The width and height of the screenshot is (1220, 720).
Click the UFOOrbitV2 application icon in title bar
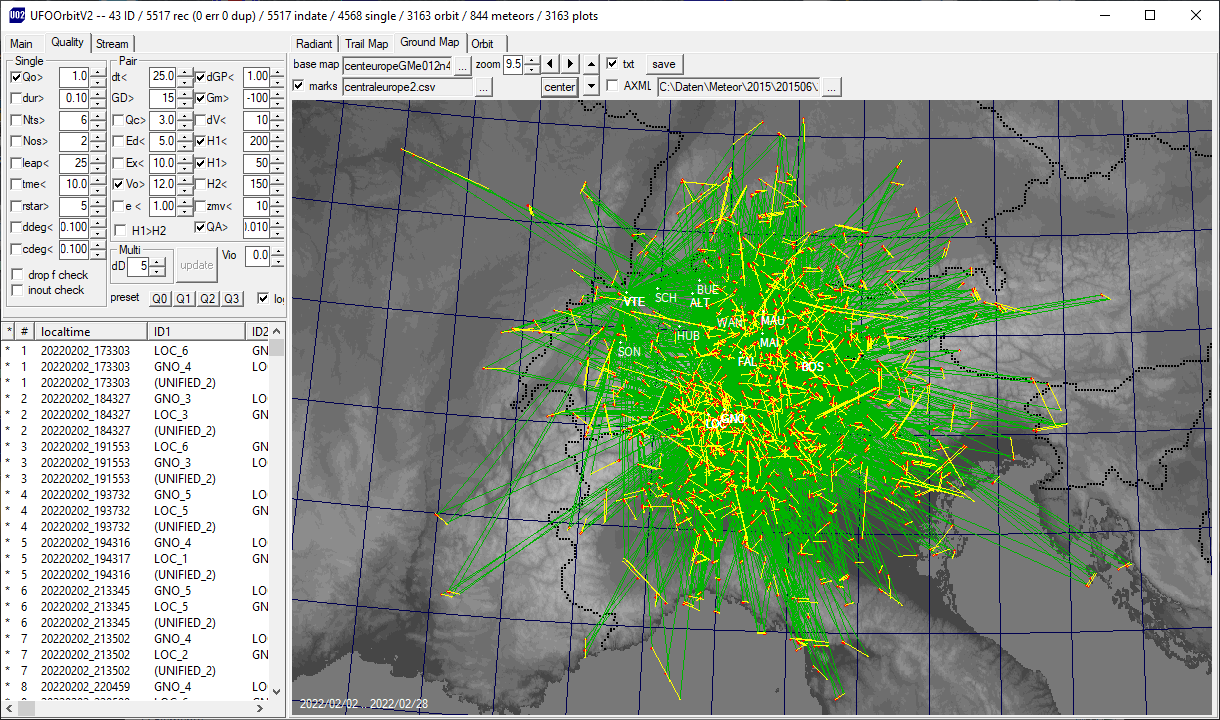pyautogui.click(x=17, y=15)
